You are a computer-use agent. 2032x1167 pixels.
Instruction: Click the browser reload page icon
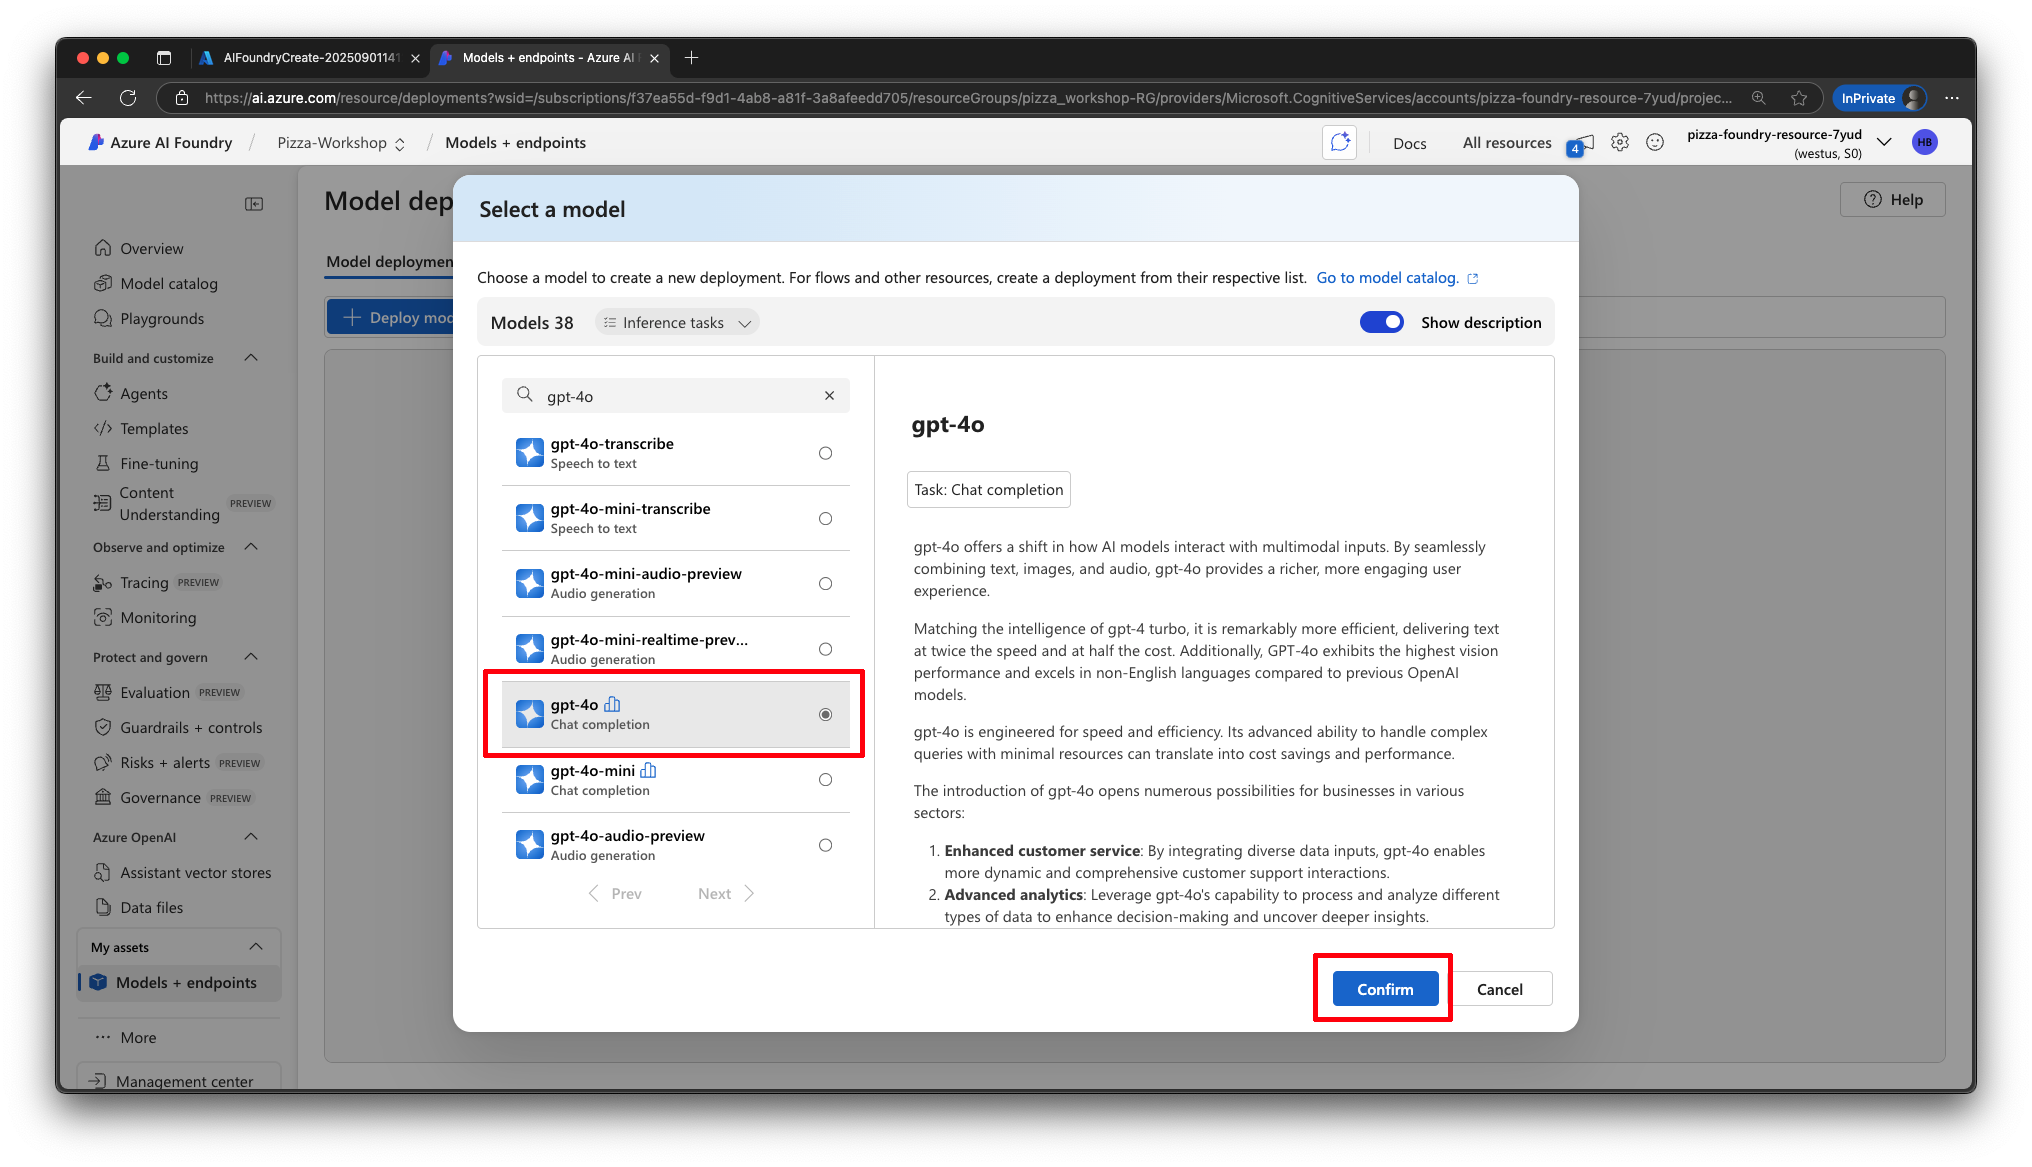[128, 98]
